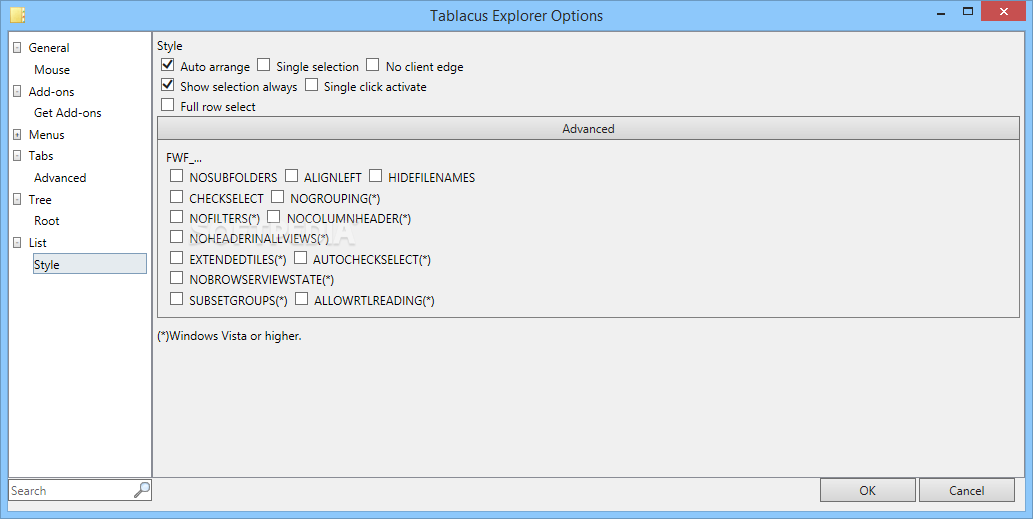Screen dimensions: 1033x519
Task: Collapse the Tree tree node
Action: click(17, 200)
